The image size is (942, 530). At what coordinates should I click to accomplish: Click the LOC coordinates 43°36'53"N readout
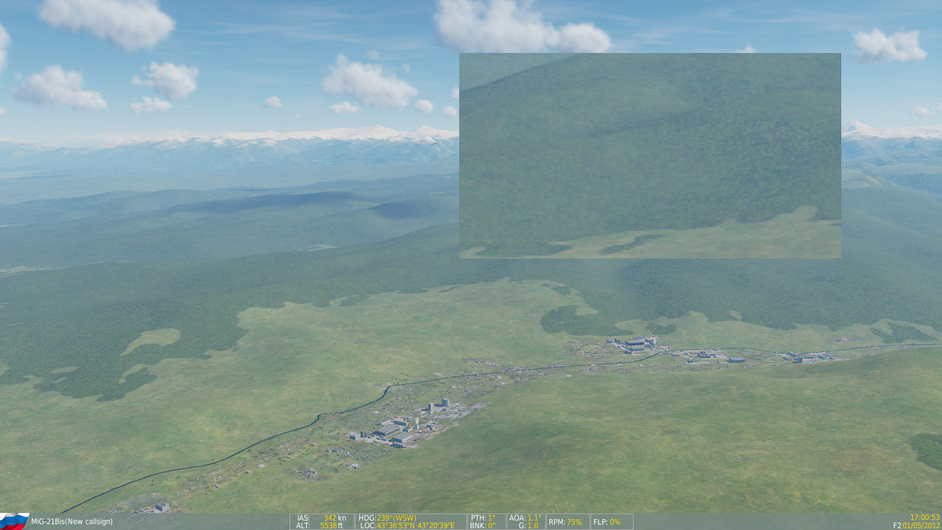(407, 526)
